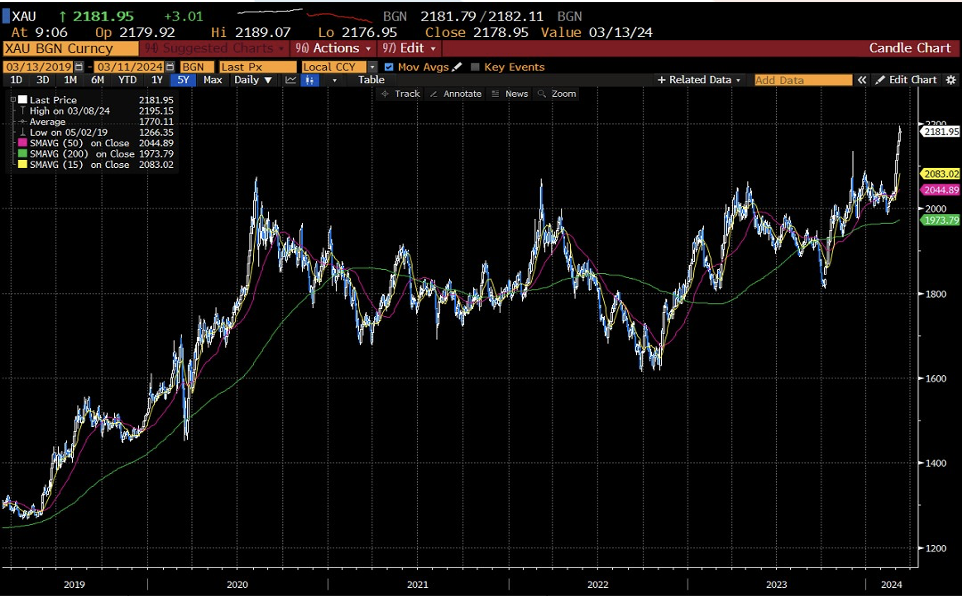Select the 1M time range
This screenshot has width=962, height=596.
coord(71,80)
